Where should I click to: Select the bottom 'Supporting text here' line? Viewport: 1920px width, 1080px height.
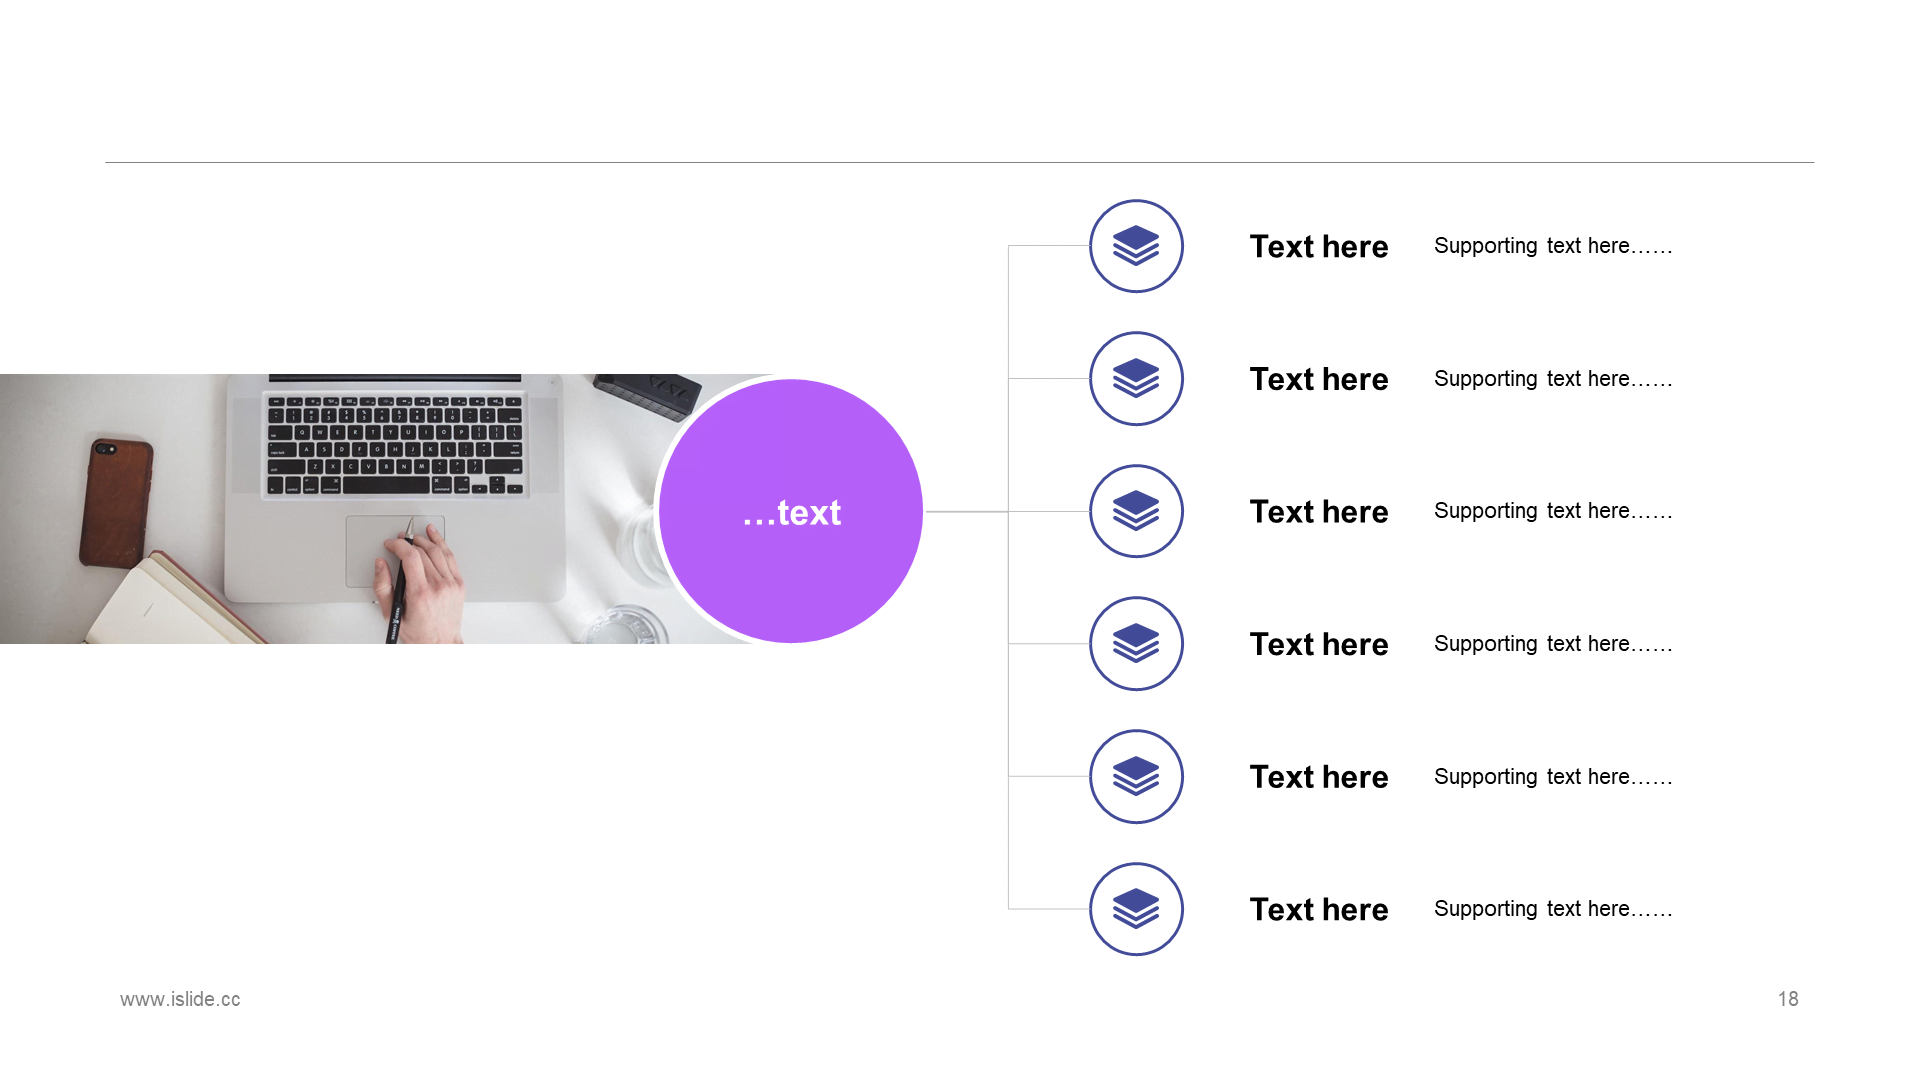[x=1553, y=909]
